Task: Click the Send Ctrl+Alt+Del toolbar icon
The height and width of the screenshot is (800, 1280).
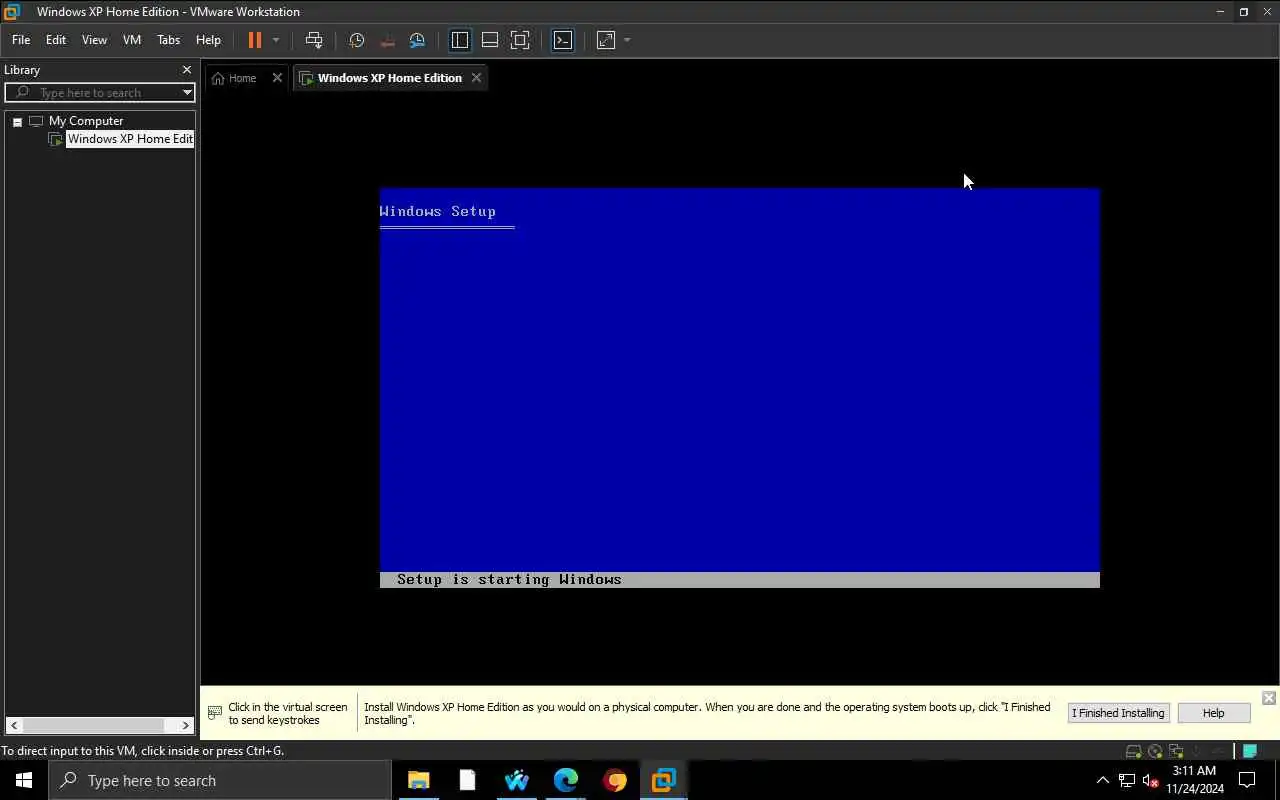Action: 314,40
